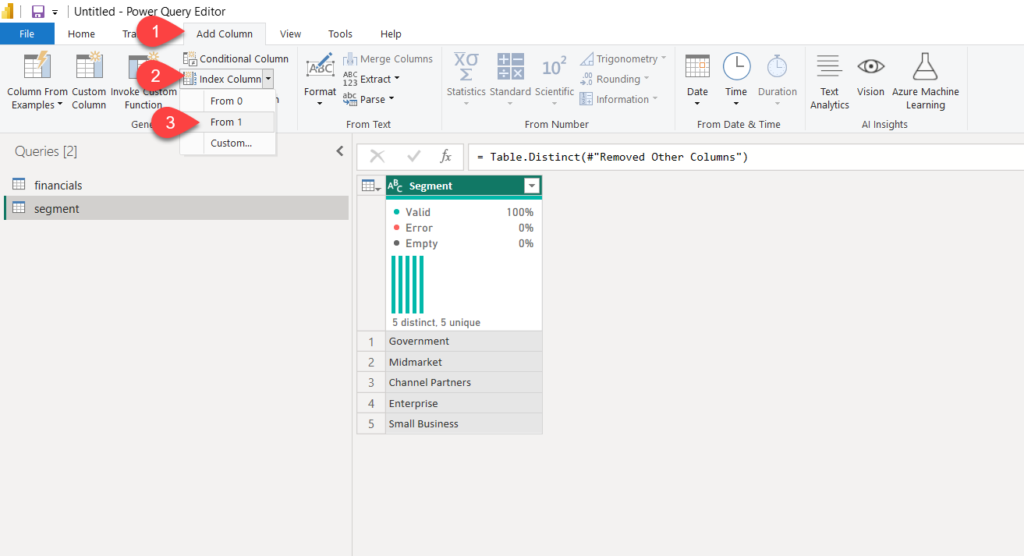
Task: Click the Save icon in title bar
Action: (38, 12)
